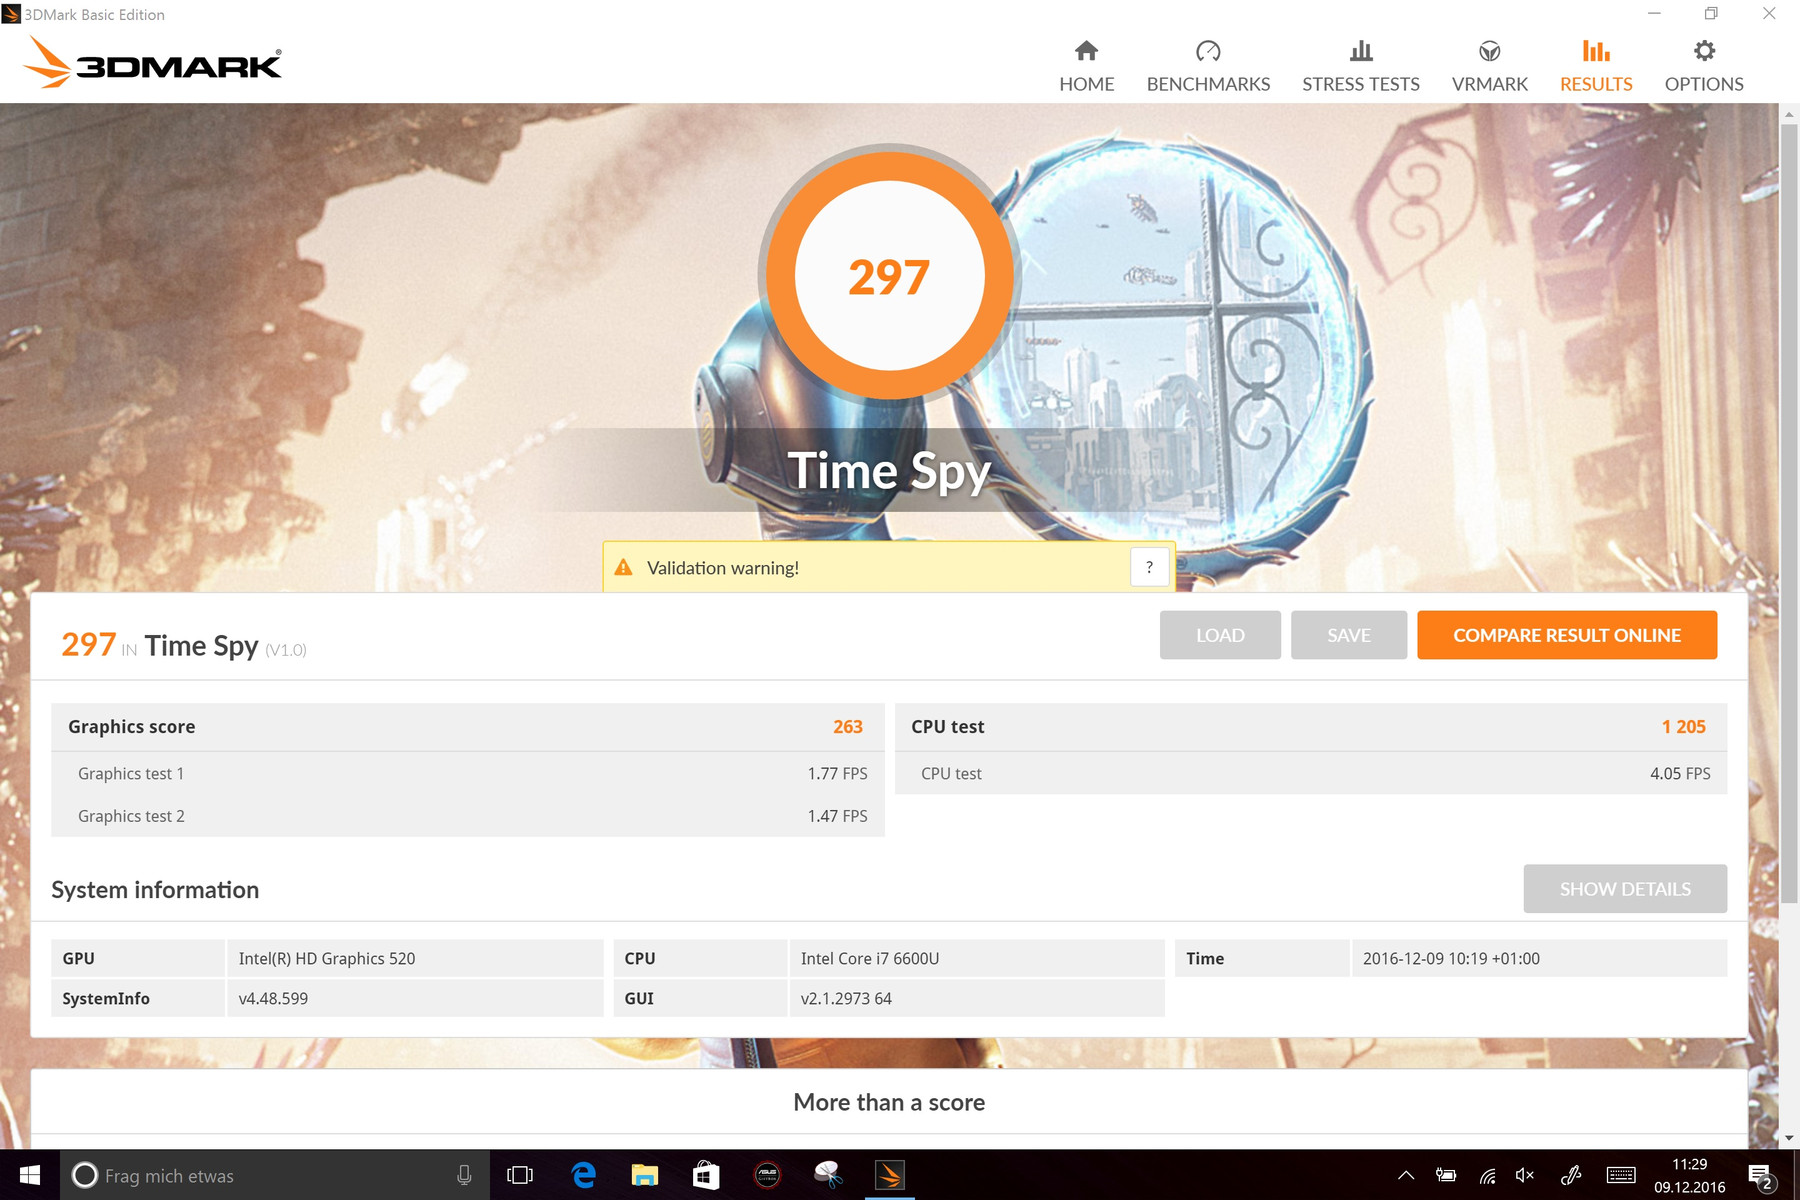Click the scrollbar up arrow

(1789, 113)
